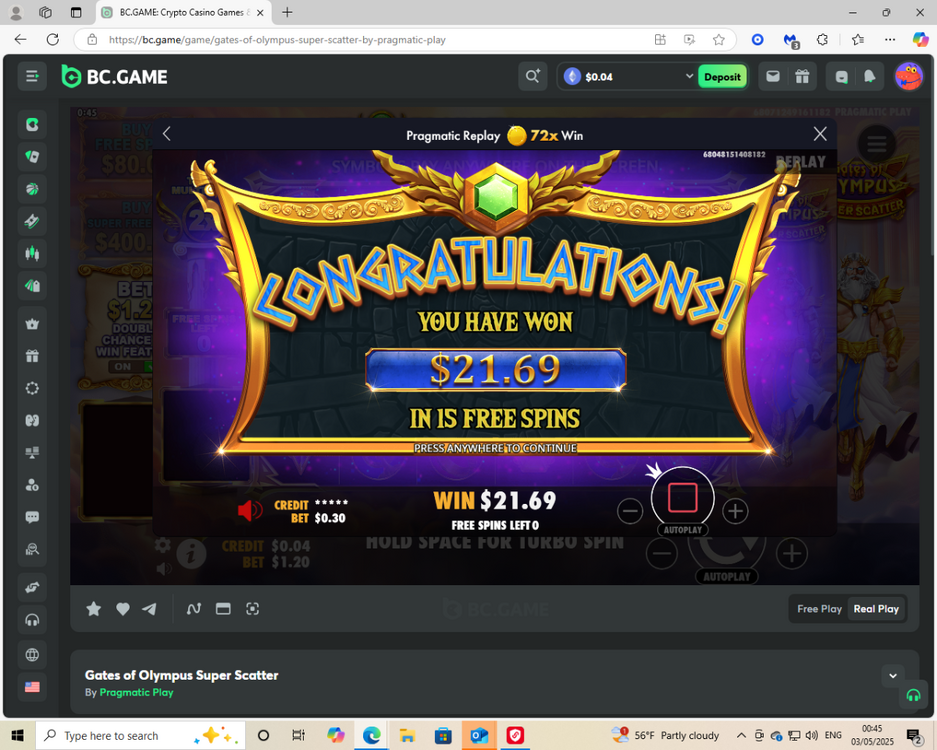Click the green Deposit button
The height and width of the screenshot is (750, 937).
(x=722, y=77)
